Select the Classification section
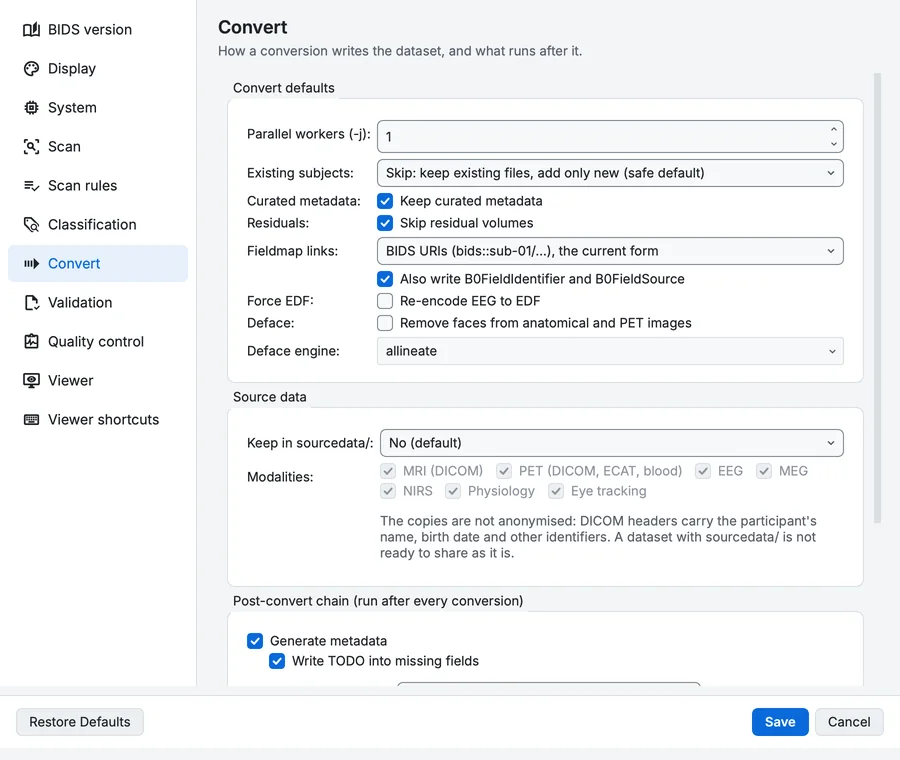 point(98,224)
